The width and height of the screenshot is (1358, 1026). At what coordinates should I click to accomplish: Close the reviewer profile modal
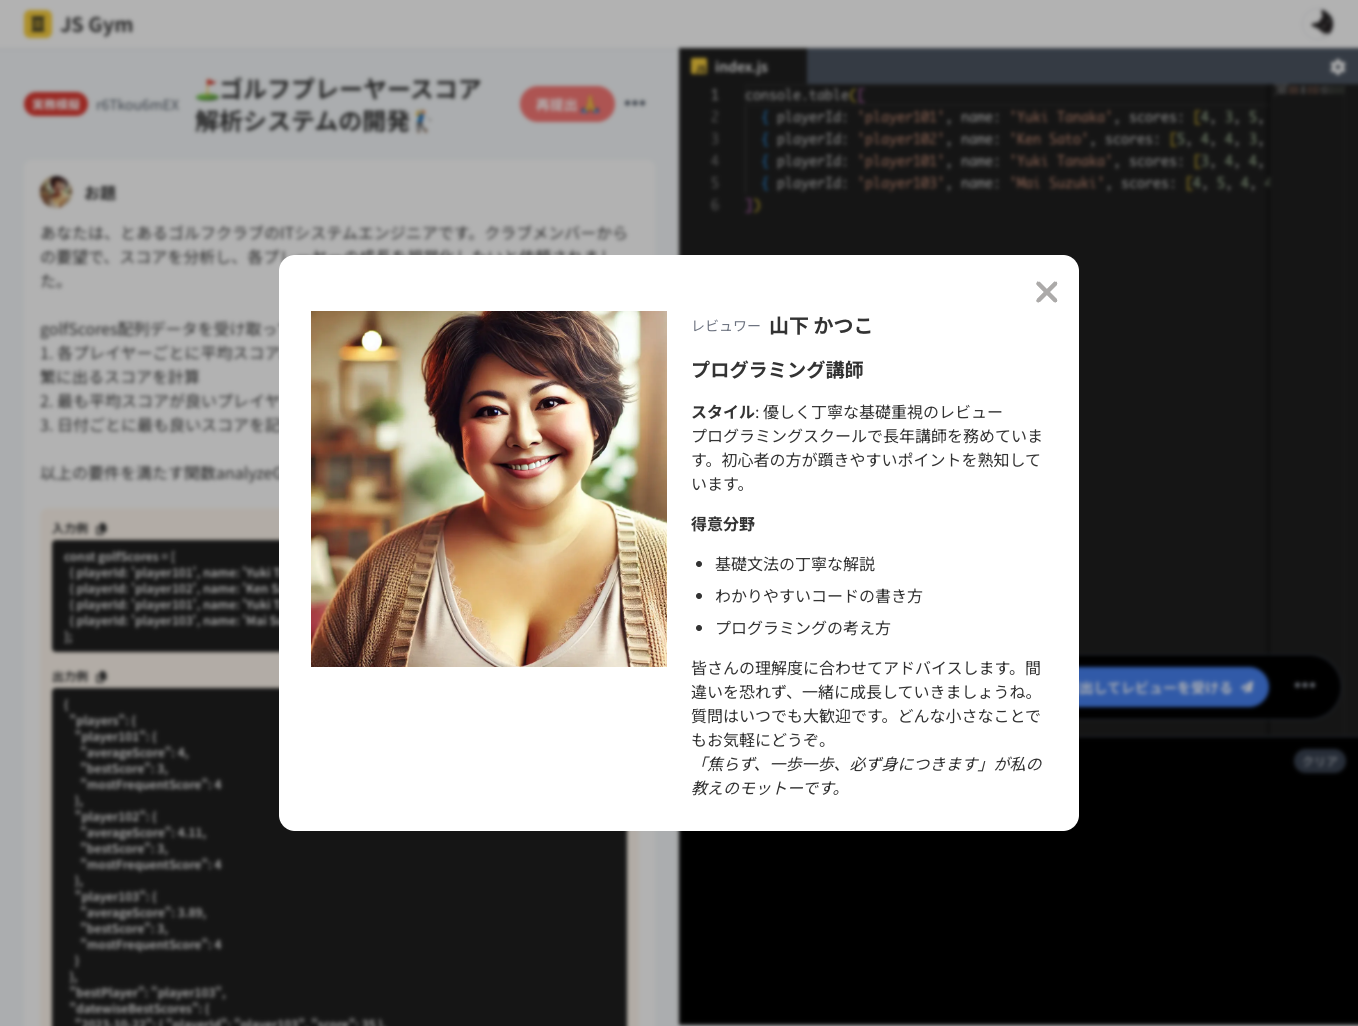pyautogui.click(x=1046, y=292)
